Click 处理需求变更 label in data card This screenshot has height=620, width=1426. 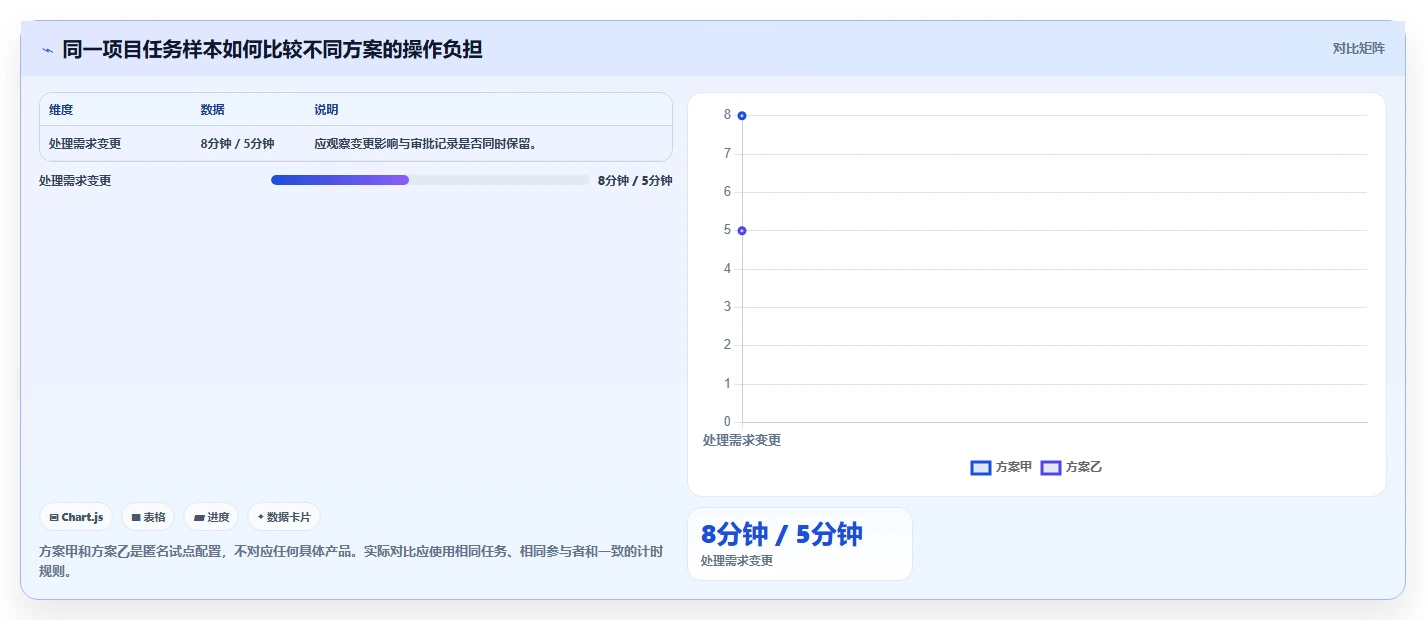click(737, 561)
